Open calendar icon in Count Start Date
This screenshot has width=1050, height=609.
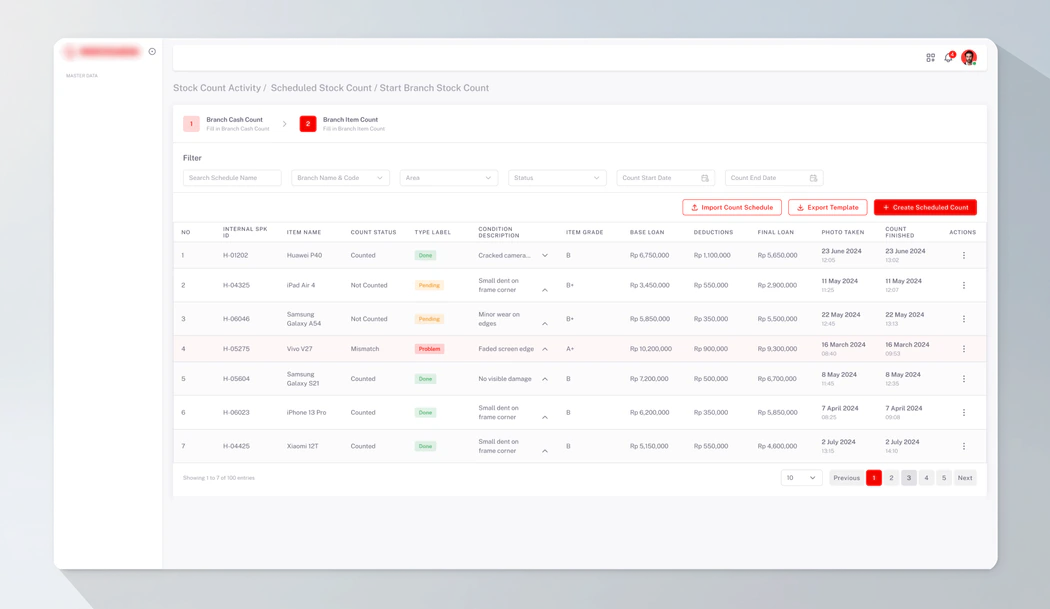point(704,178)
